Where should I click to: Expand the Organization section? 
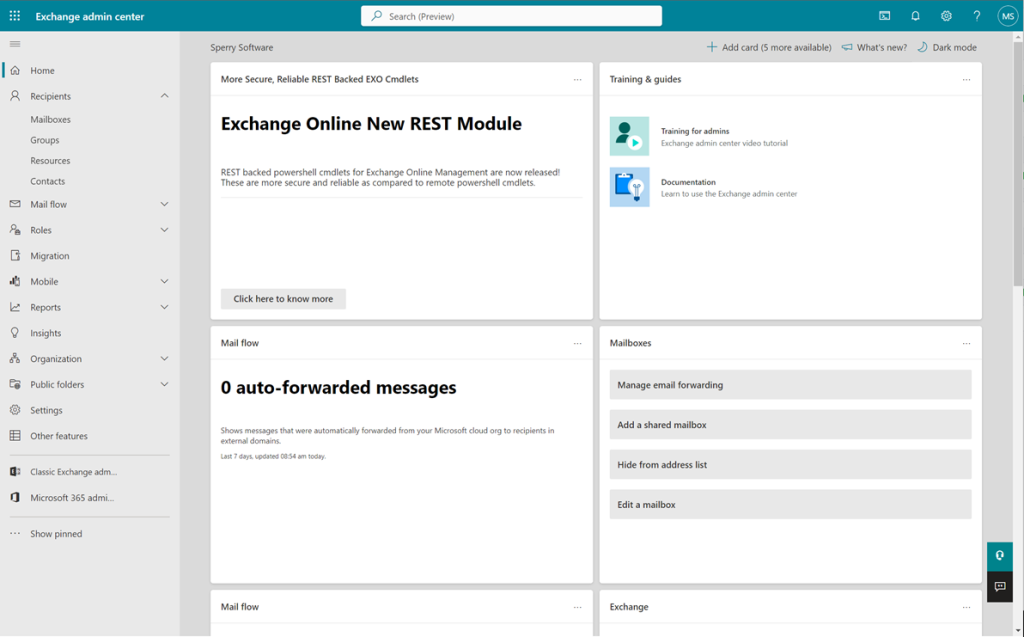(166, 358)
